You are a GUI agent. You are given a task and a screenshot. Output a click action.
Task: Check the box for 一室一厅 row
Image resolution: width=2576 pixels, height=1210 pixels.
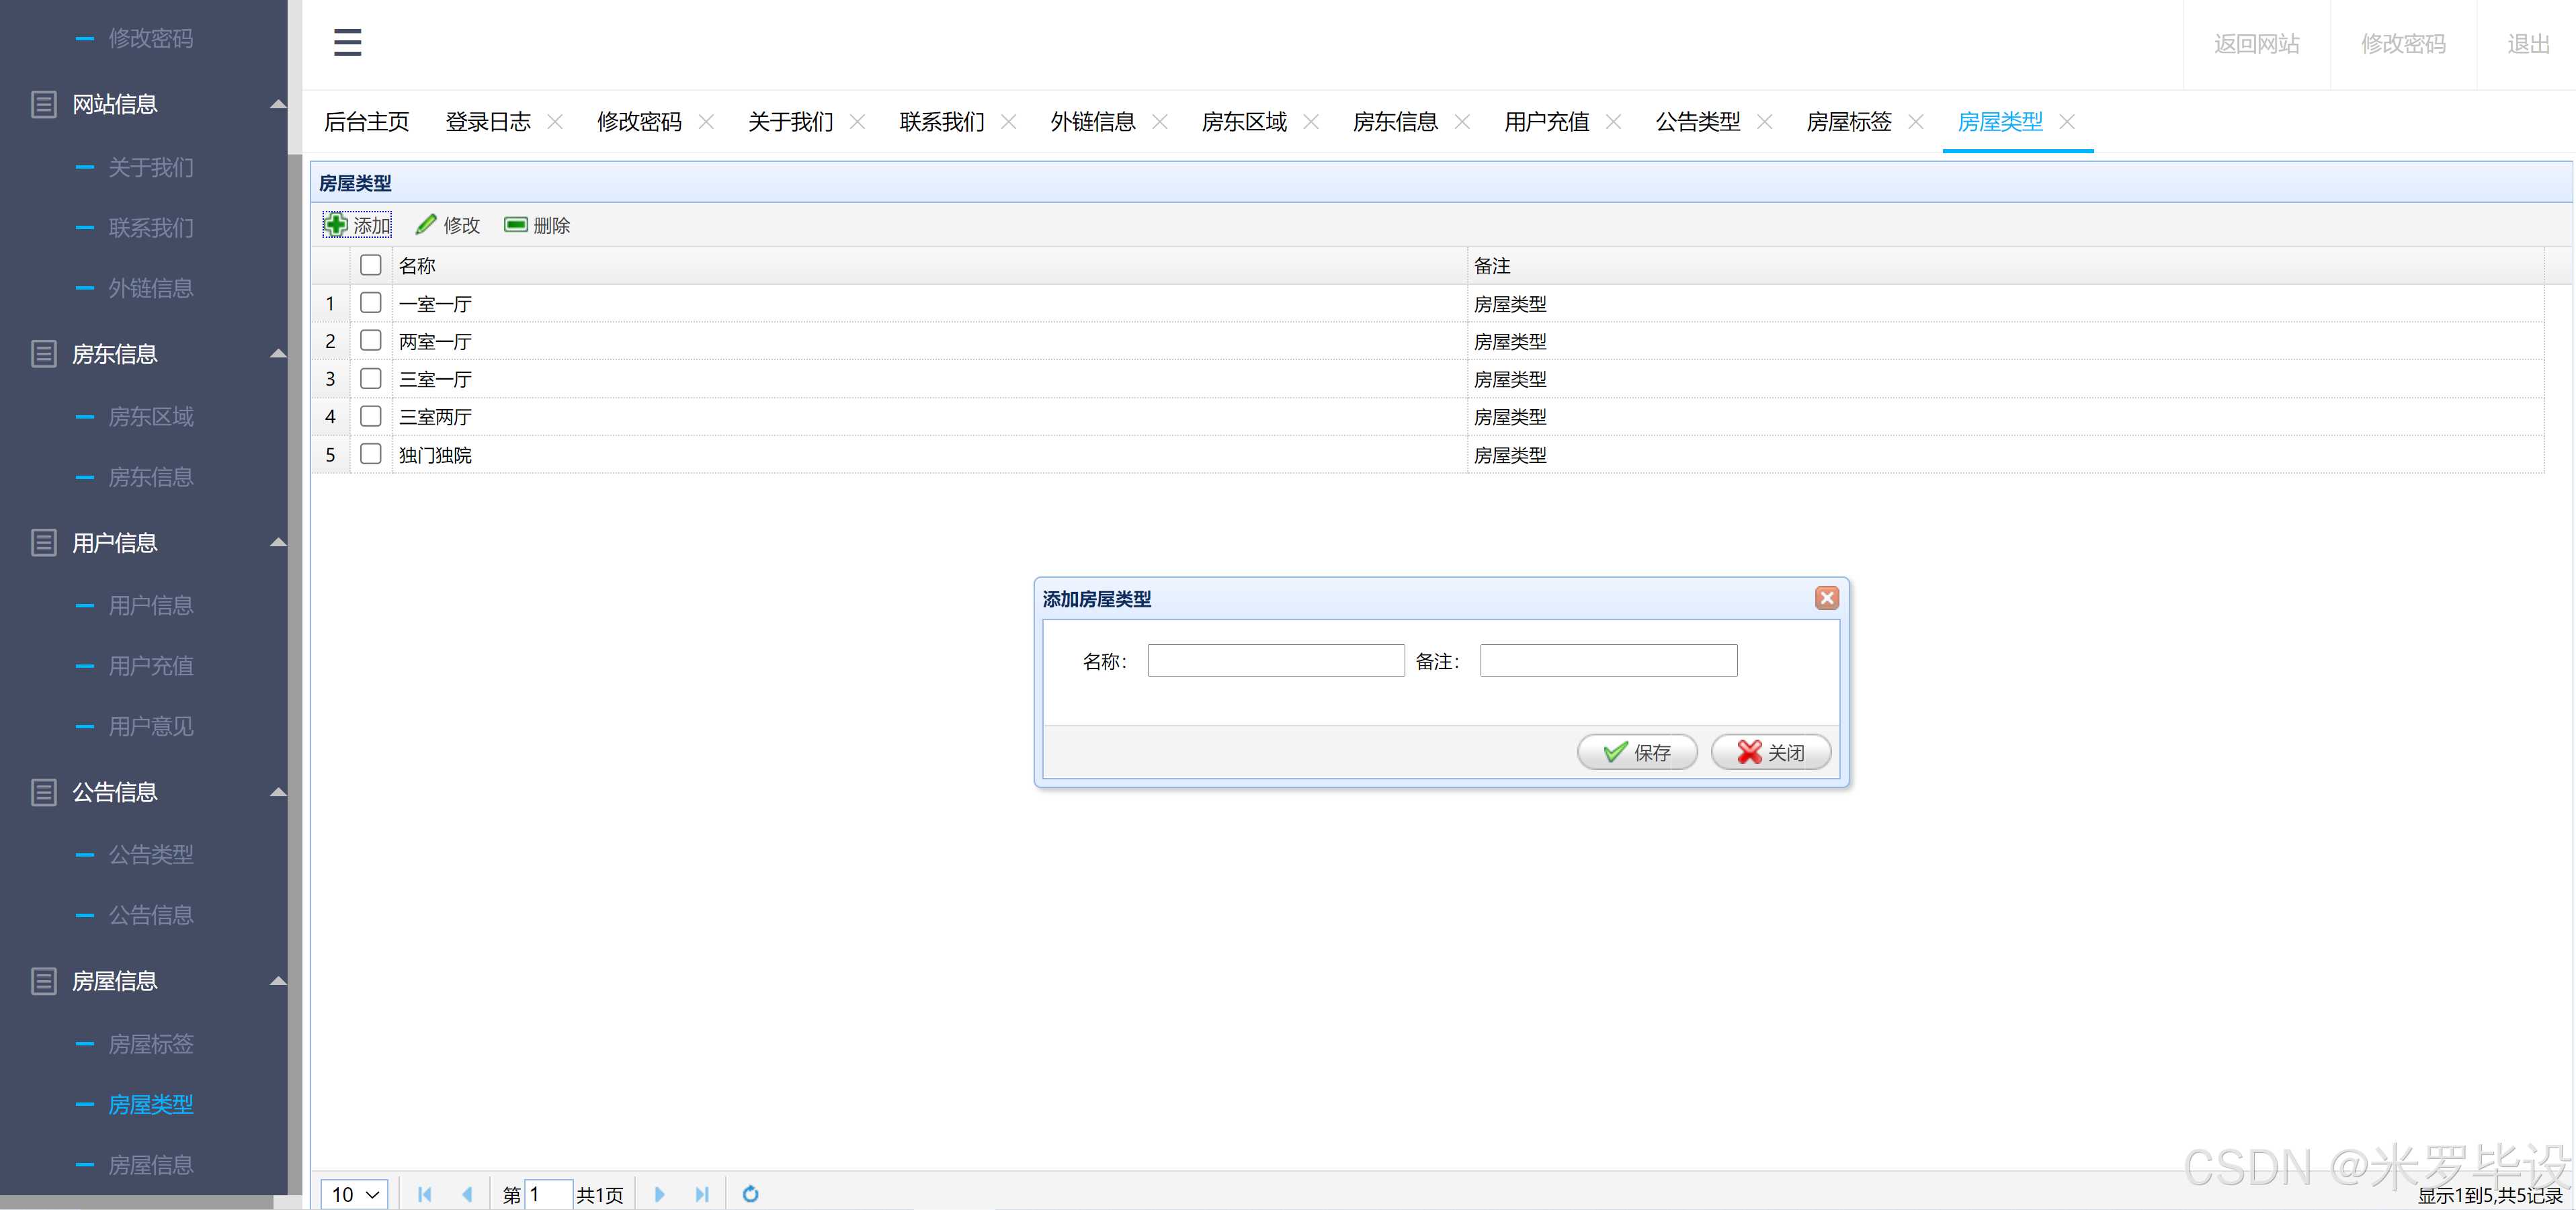(371, 303)
